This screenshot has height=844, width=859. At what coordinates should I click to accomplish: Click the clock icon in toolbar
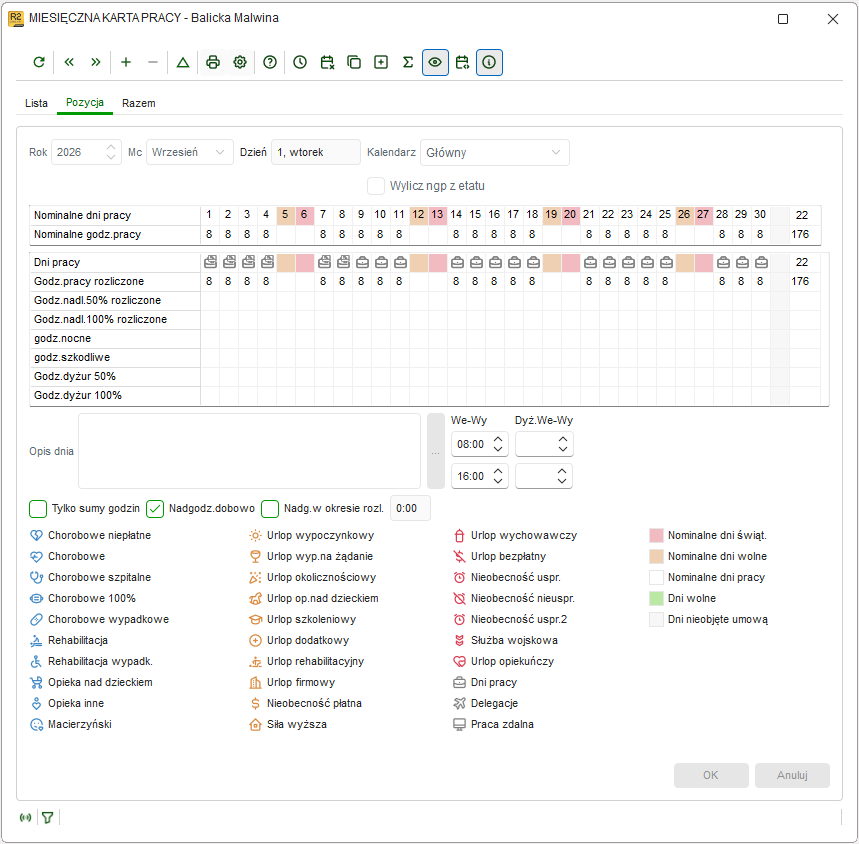(300, 62)
